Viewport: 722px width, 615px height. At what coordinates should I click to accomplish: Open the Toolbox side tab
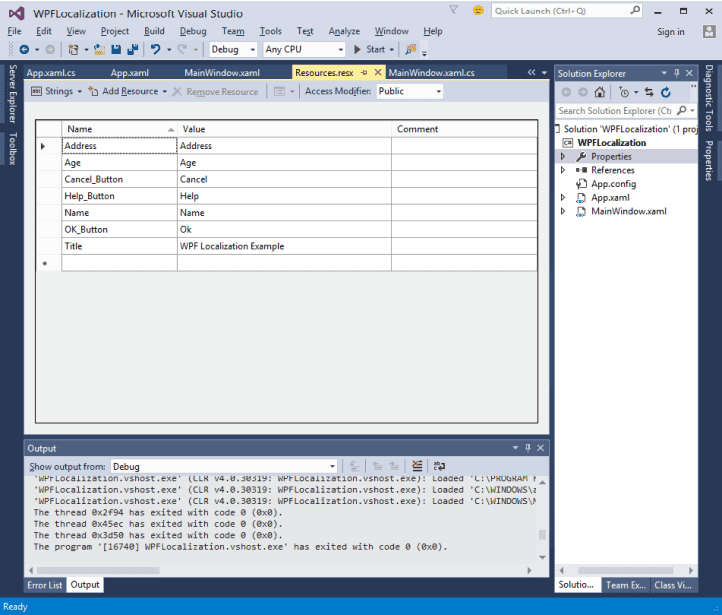click(x=12, y=148)
